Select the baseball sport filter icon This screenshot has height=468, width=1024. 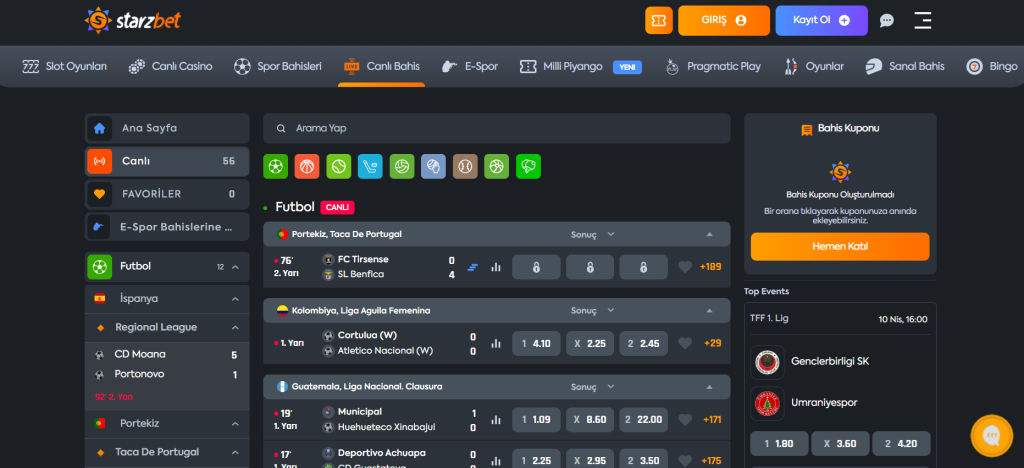tap(465, 166)
